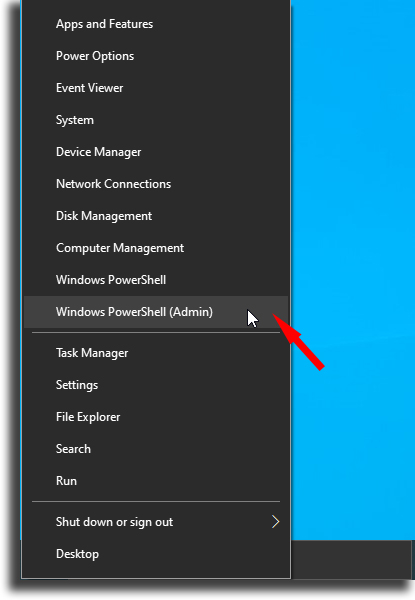
Task: Open the Run dialog entry
Action: (x=156, y=481)
